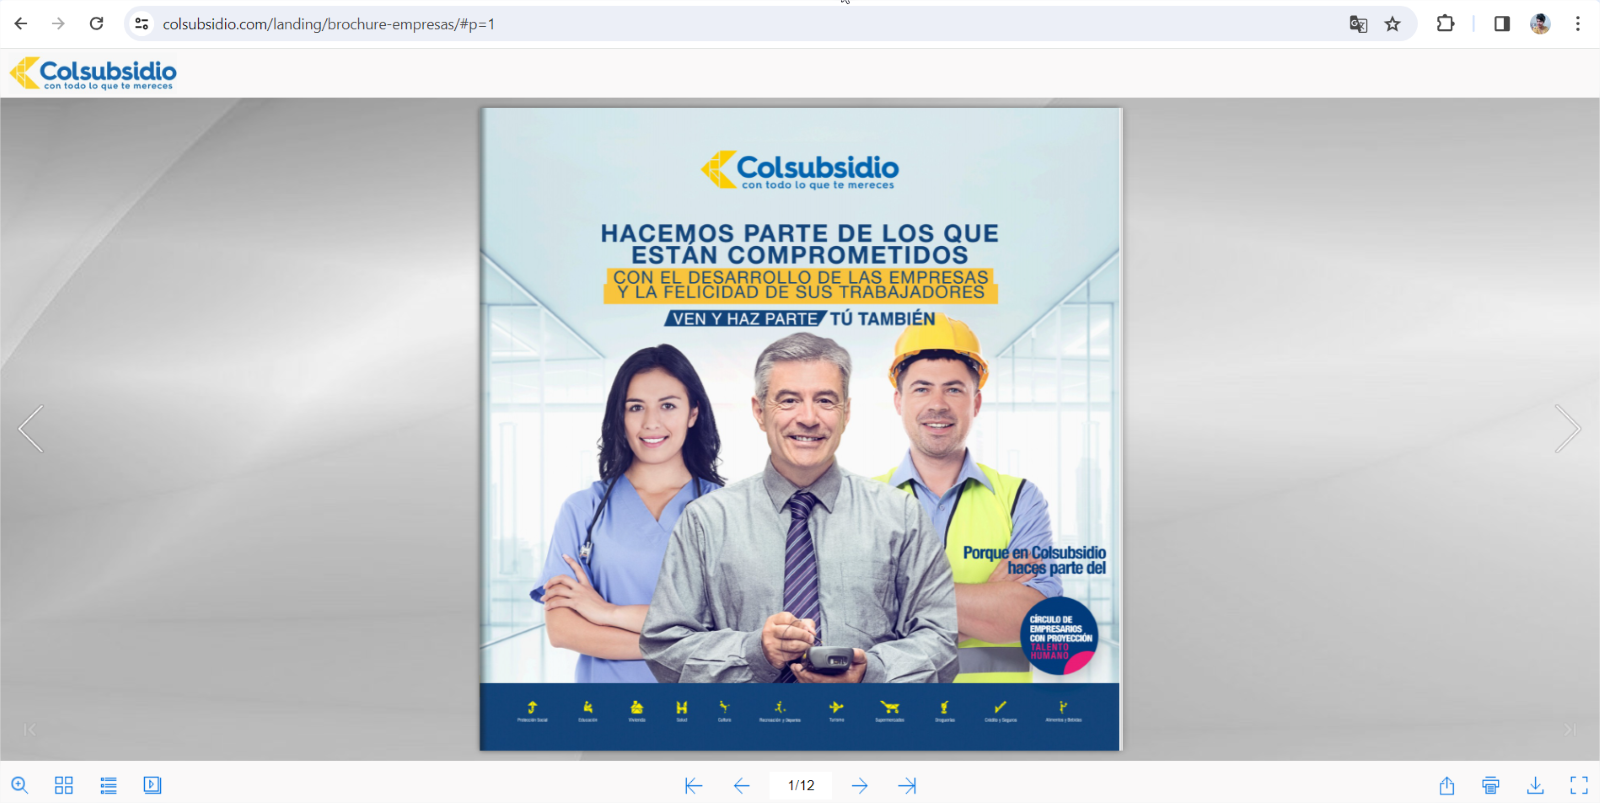Image resolution: width=1600 pixels, height=803 pixels.
Task: Flip to next page with right chevron
Action: (1567, 429)
